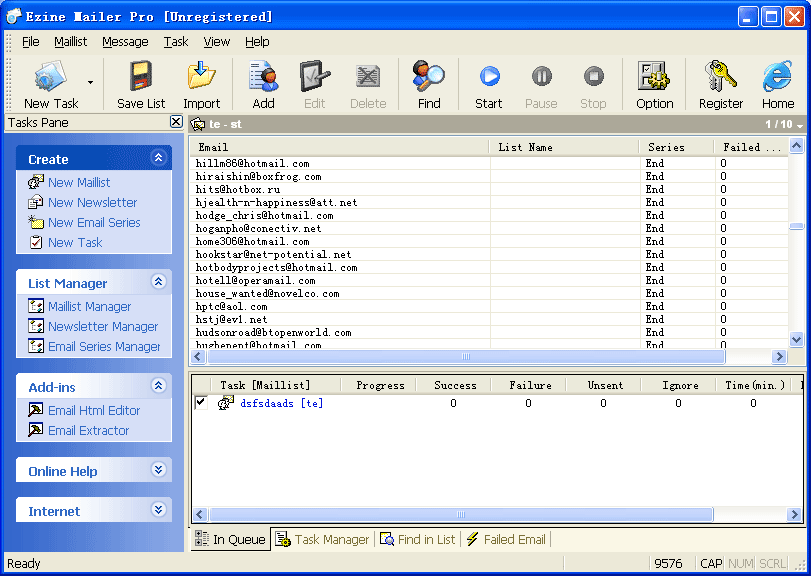Switch to the Task Manager tab
Viewport: 811px width, 576px height.
point(322,540)
